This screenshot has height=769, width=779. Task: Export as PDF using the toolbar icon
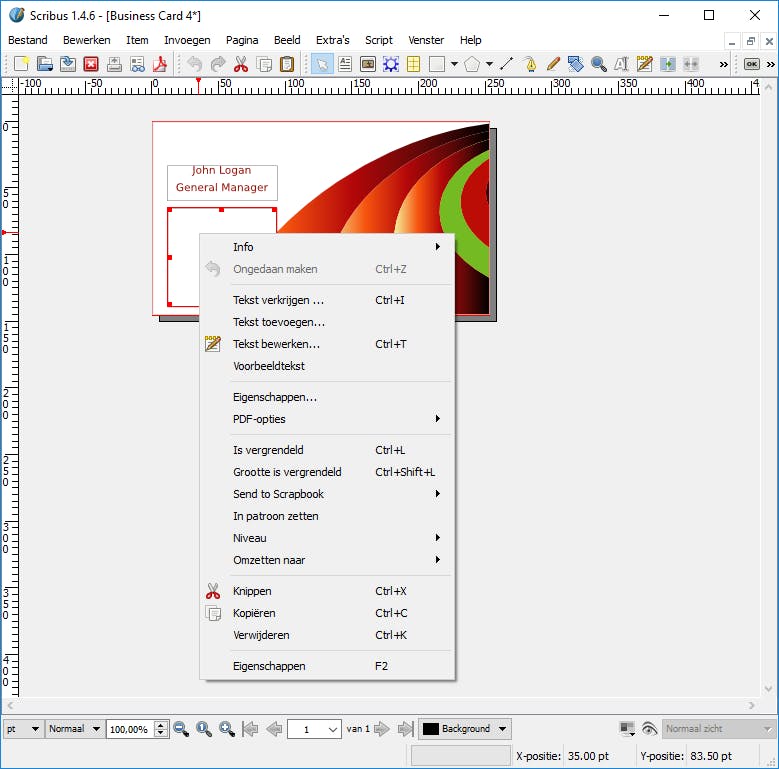(x=160, y=64)
